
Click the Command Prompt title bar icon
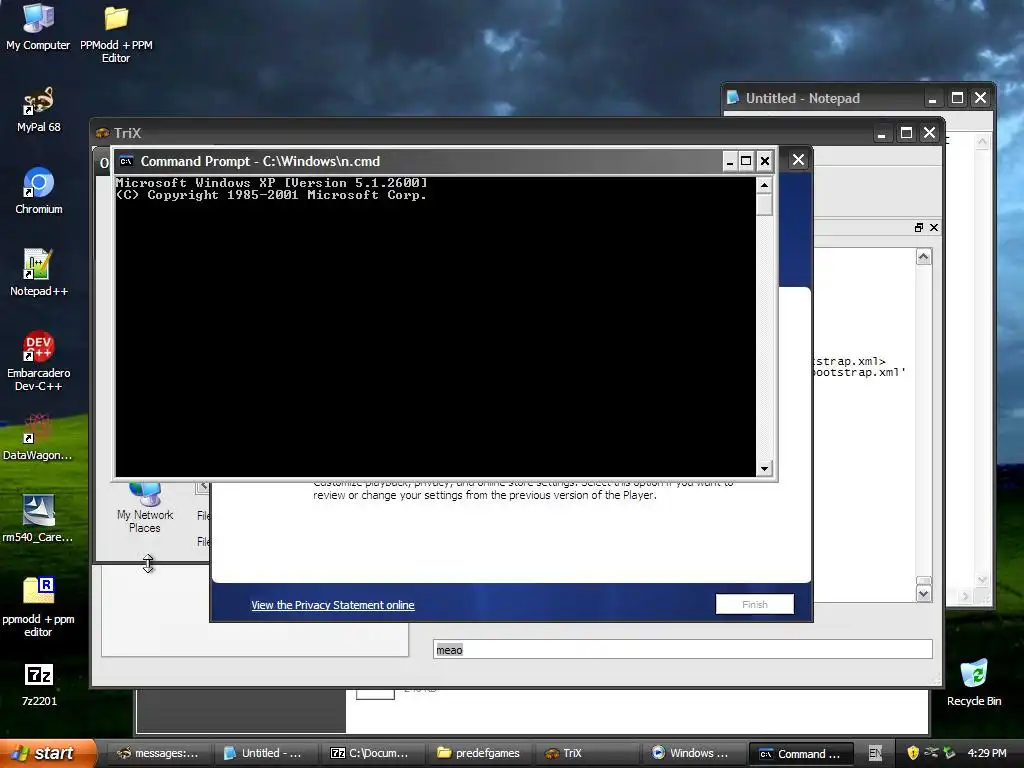[126, 161]
